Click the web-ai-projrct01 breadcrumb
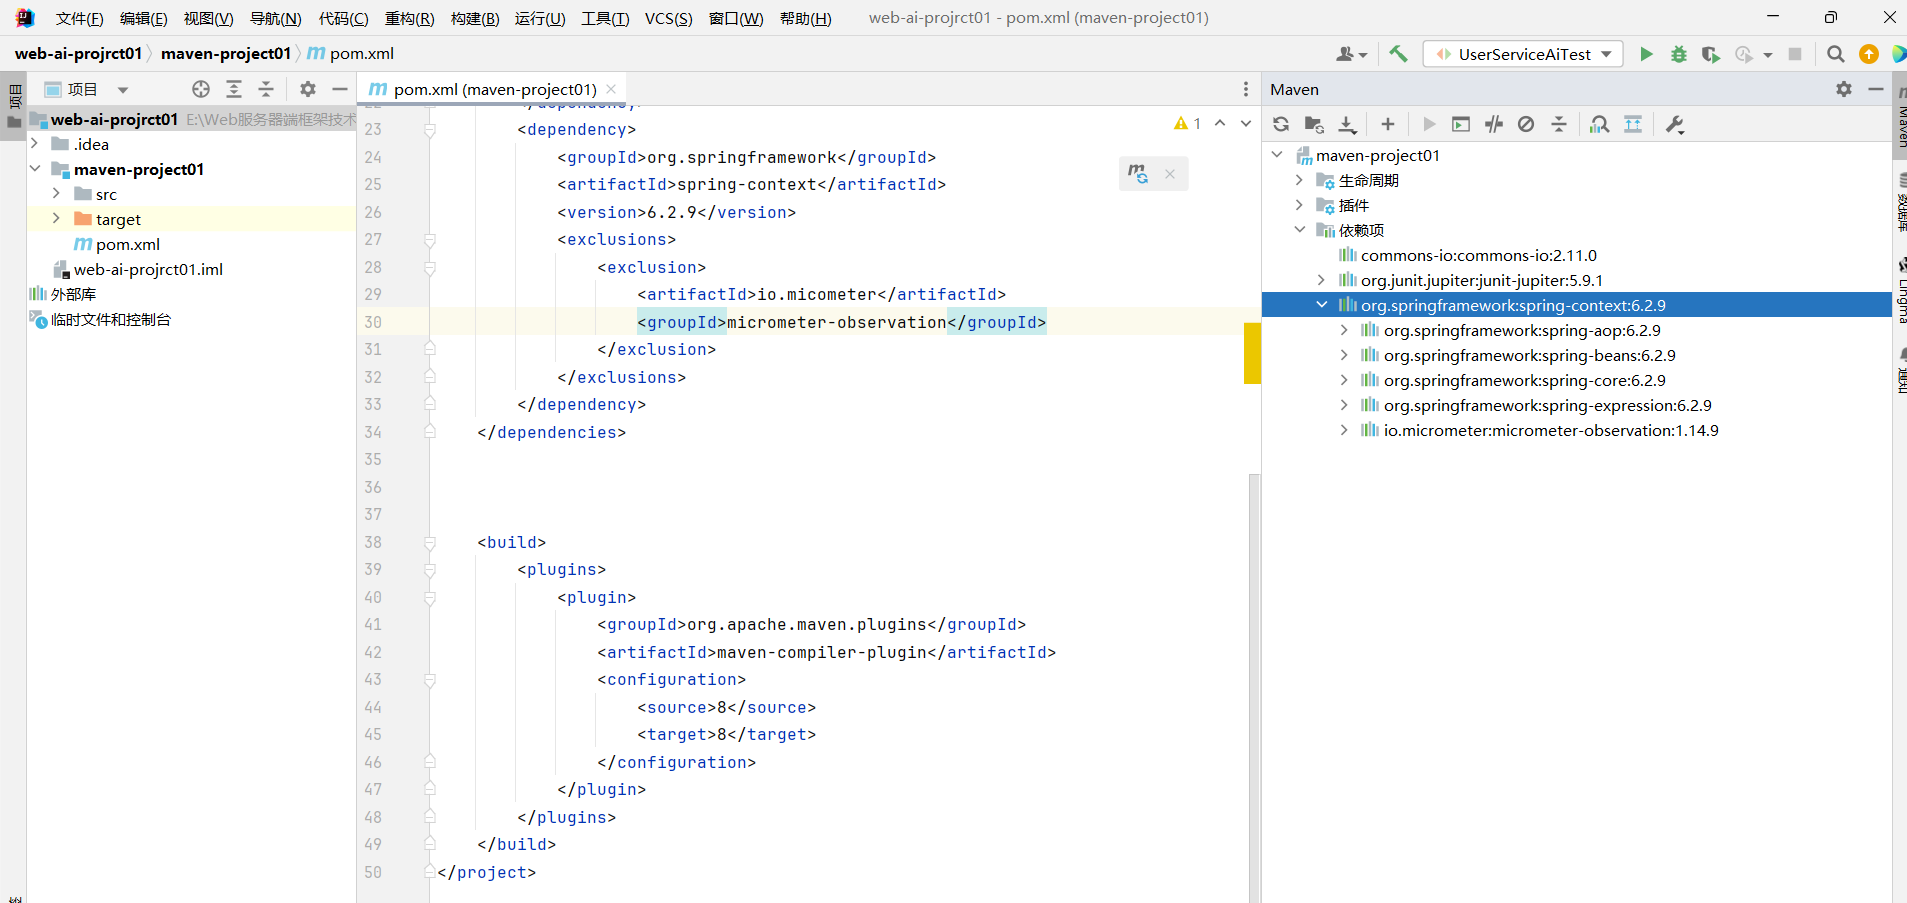 (79, 53)
